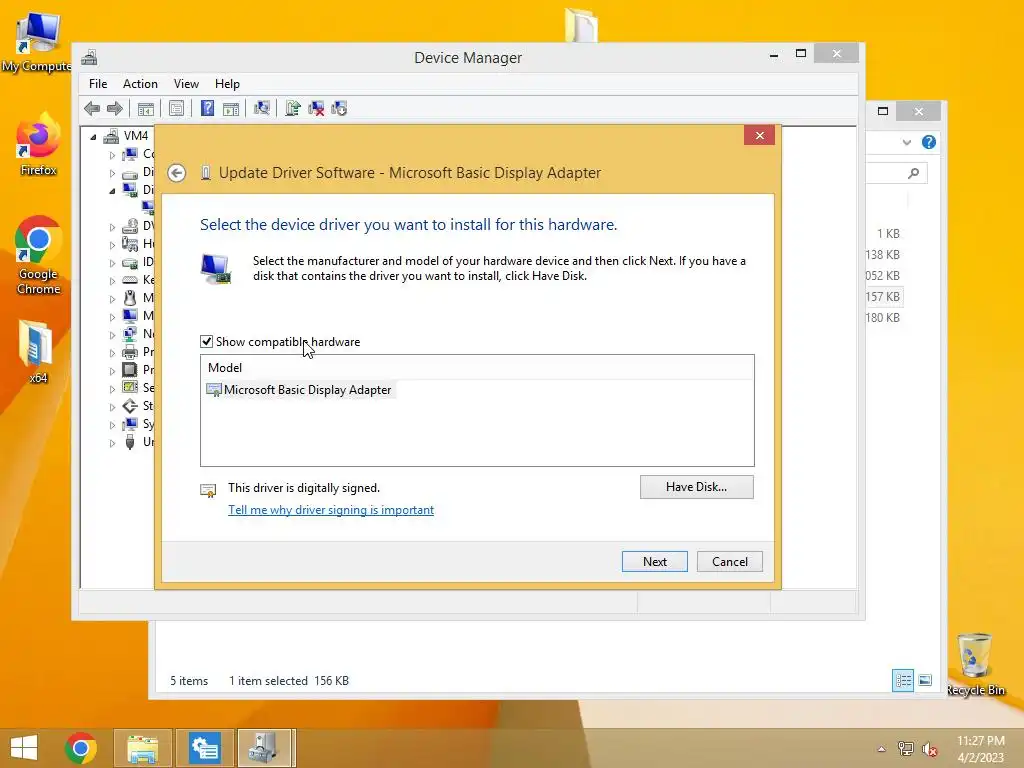
Task: Open the View menu
Action: point(186,84)
